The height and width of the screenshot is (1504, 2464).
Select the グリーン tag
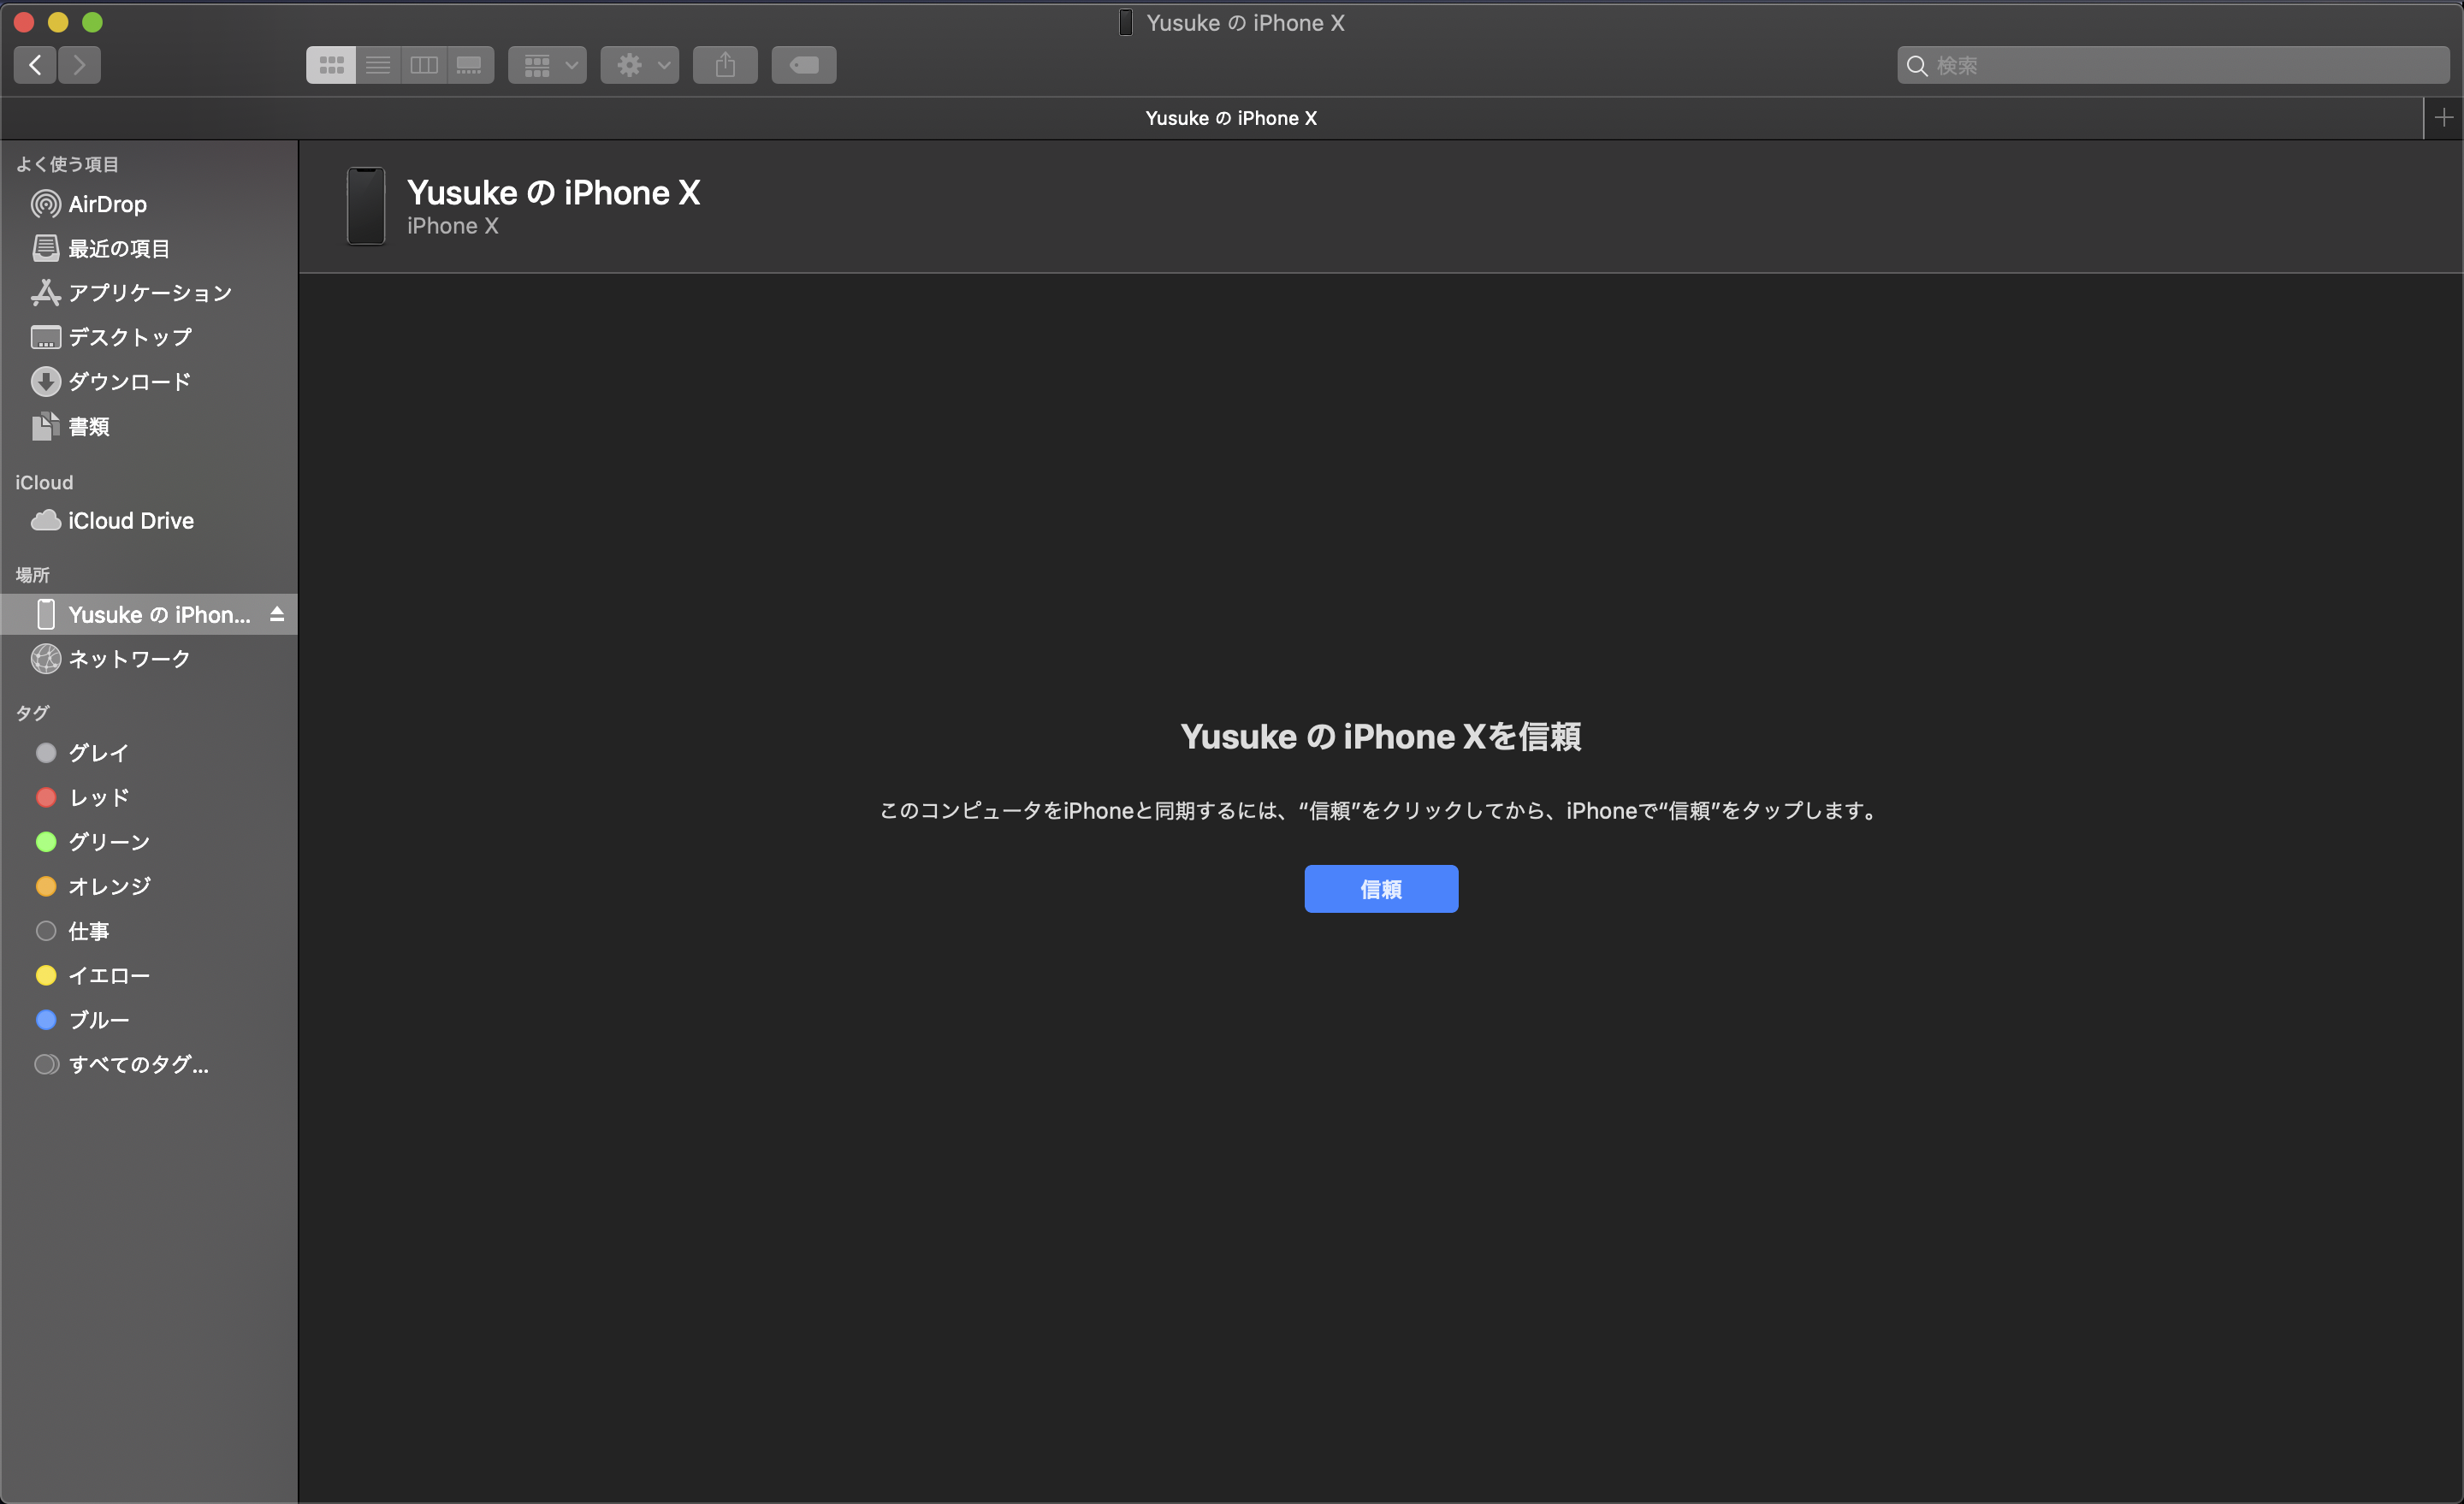(150, 842)
